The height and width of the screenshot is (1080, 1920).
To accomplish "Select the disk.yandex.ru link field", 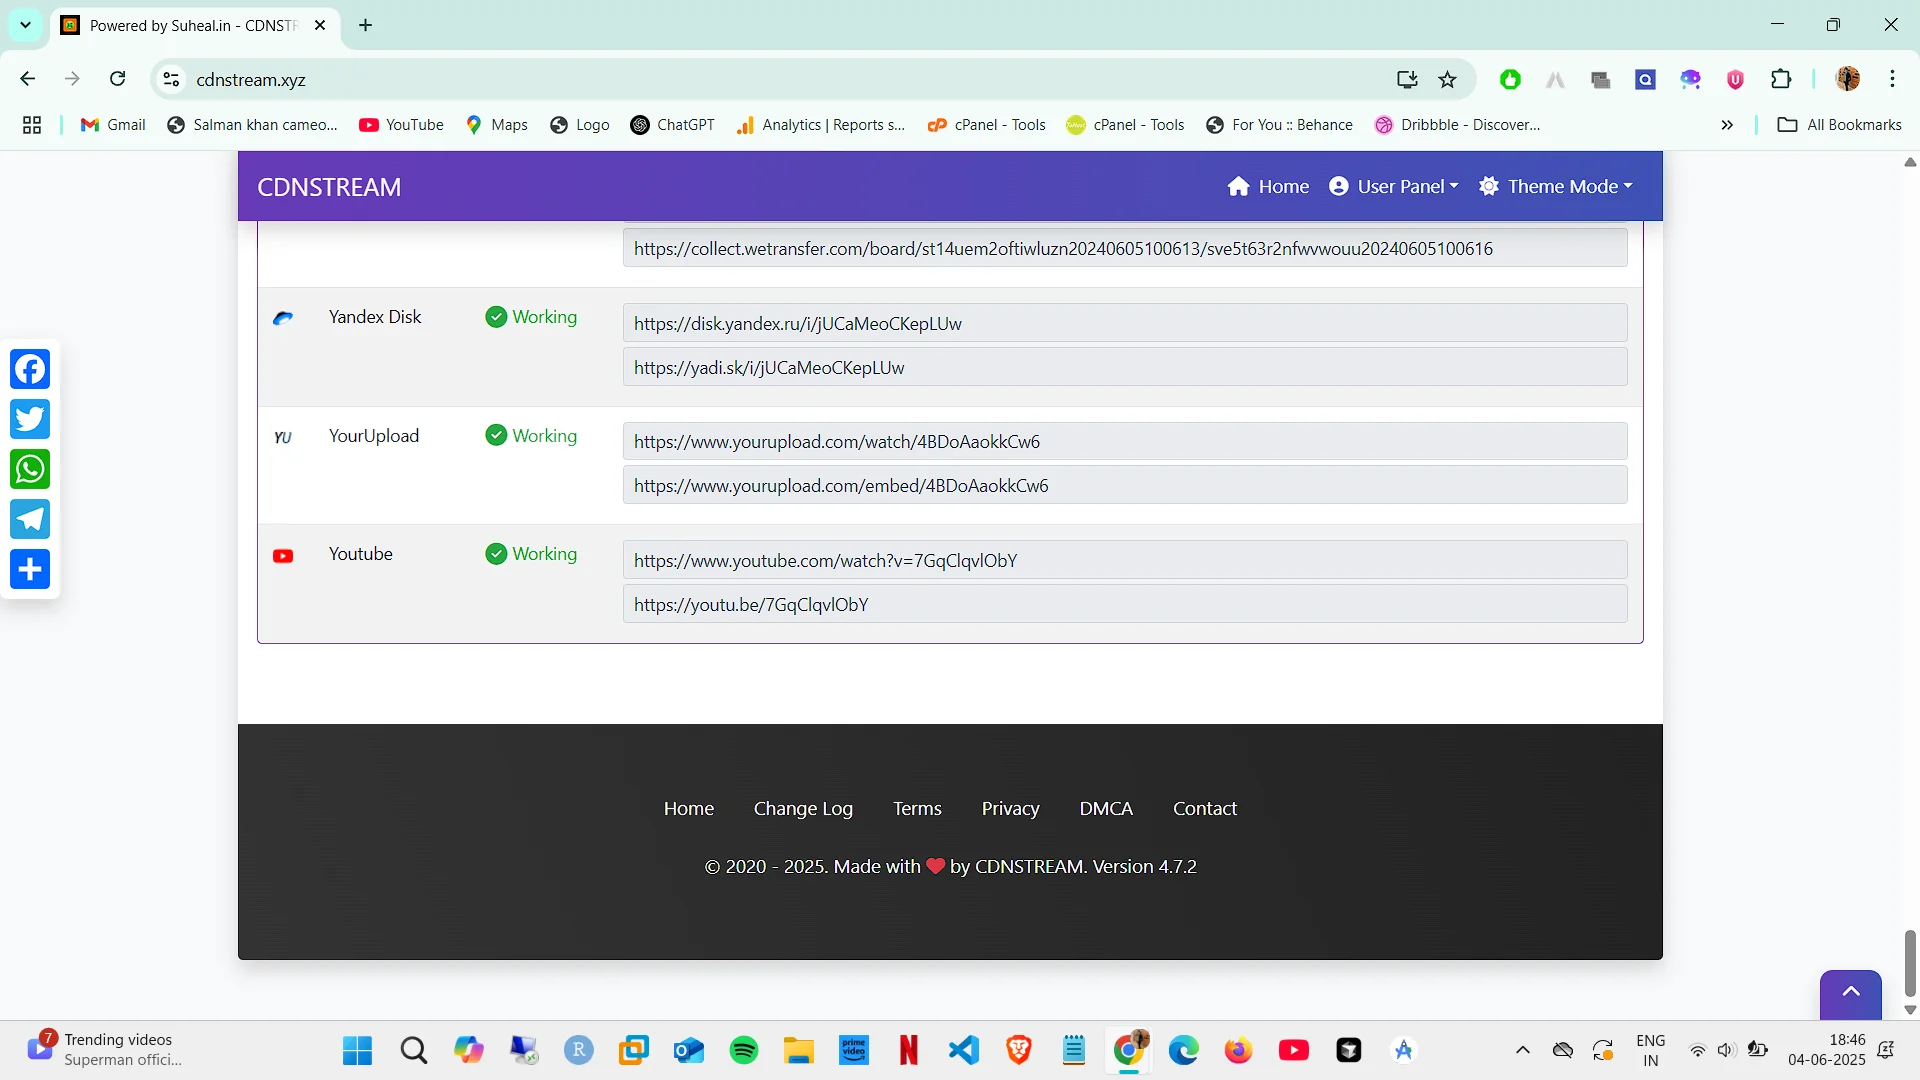I will point(1125,324).
